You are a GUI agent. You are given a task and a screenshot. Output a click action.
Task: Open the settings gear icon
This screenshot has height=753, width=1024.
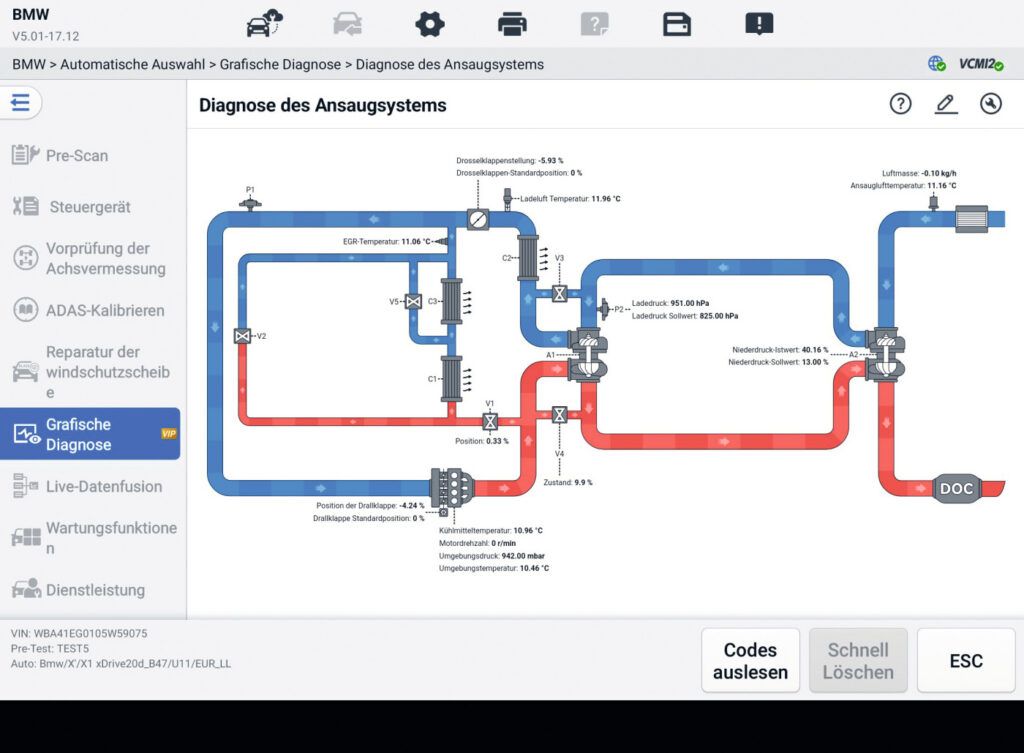(430, 23)
